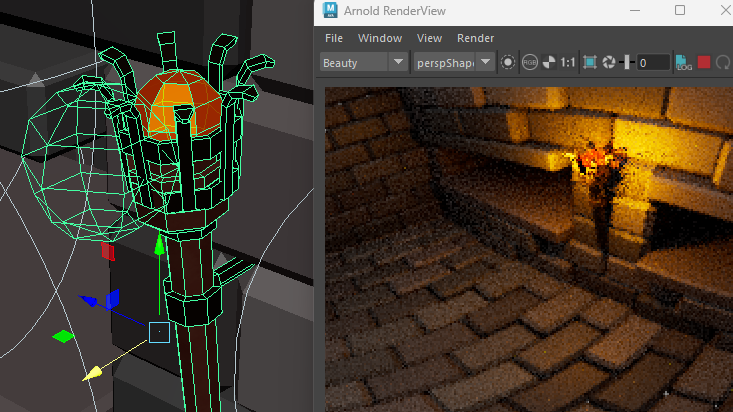Viewport: 733px width, 412px height.
Task: Open the Window menu in RenderView
Action: tap(380, 38)
